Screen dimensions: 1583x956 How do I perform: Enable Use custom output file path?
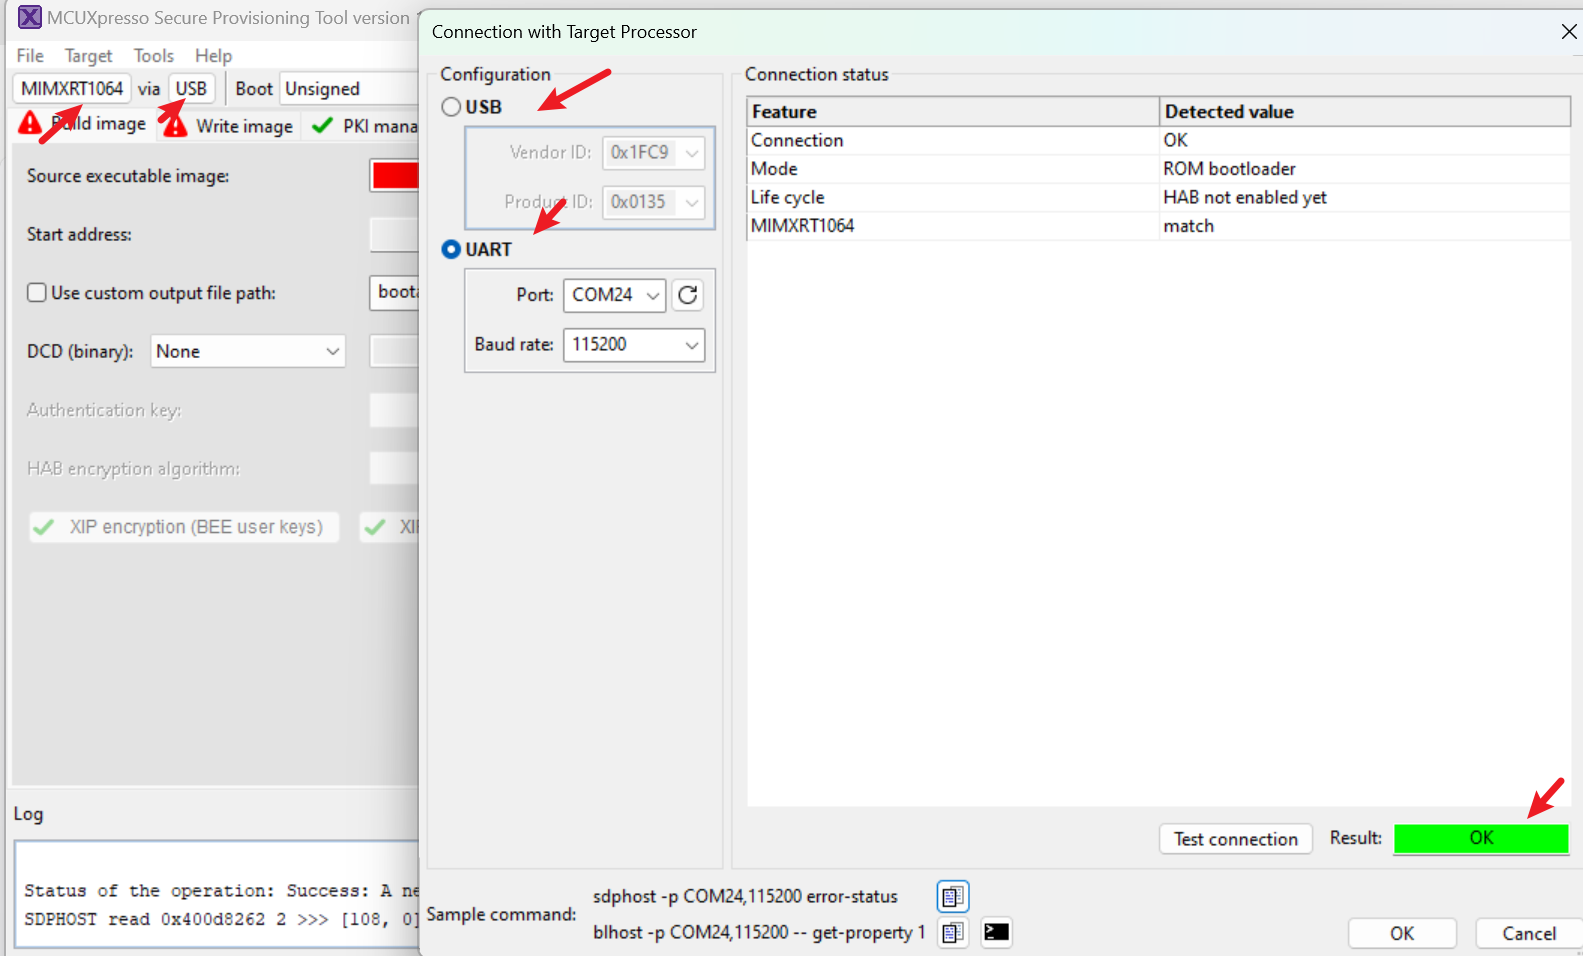37,293
